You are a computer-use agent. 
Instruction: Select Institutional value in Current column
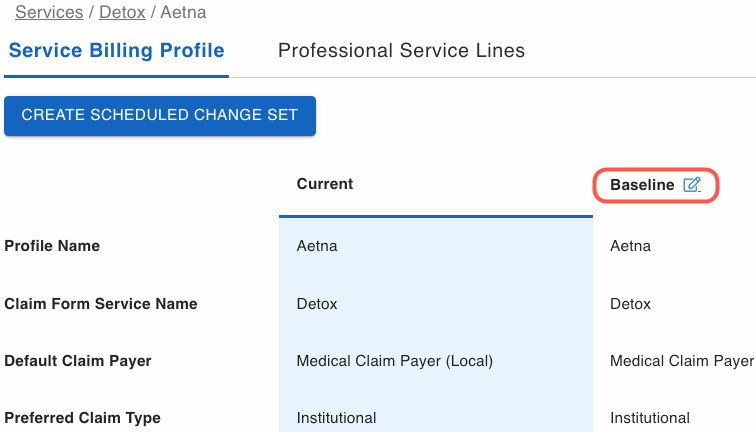336,418
